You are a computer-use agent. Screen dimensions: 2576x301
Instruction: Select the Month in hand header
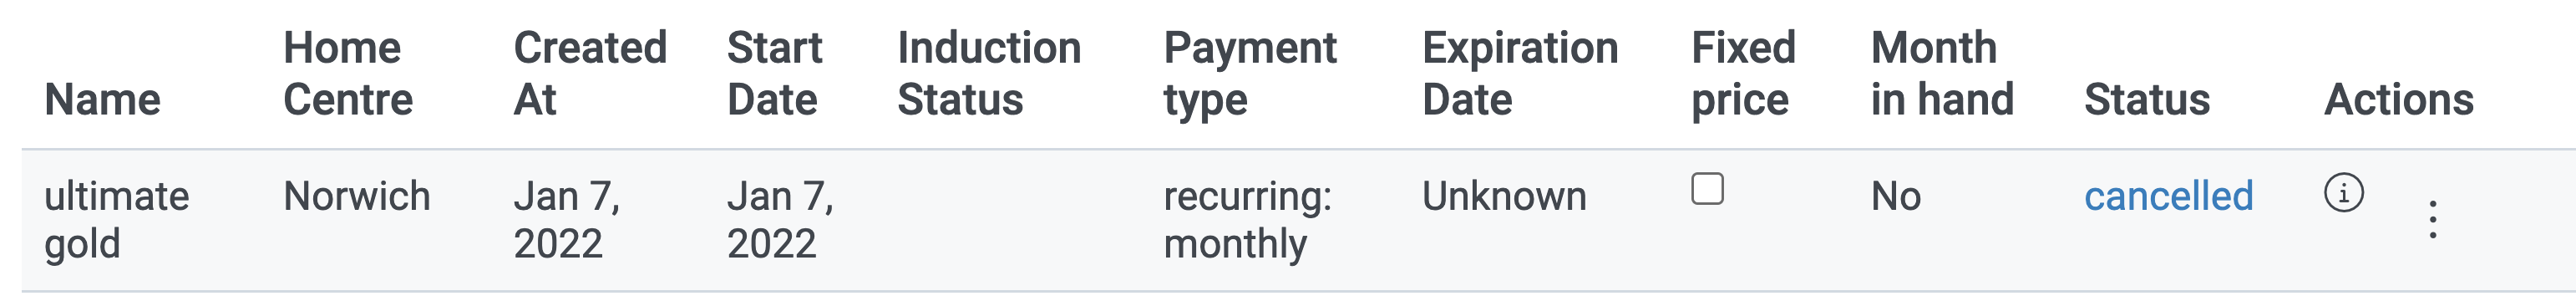click(x=1942, y=73)
